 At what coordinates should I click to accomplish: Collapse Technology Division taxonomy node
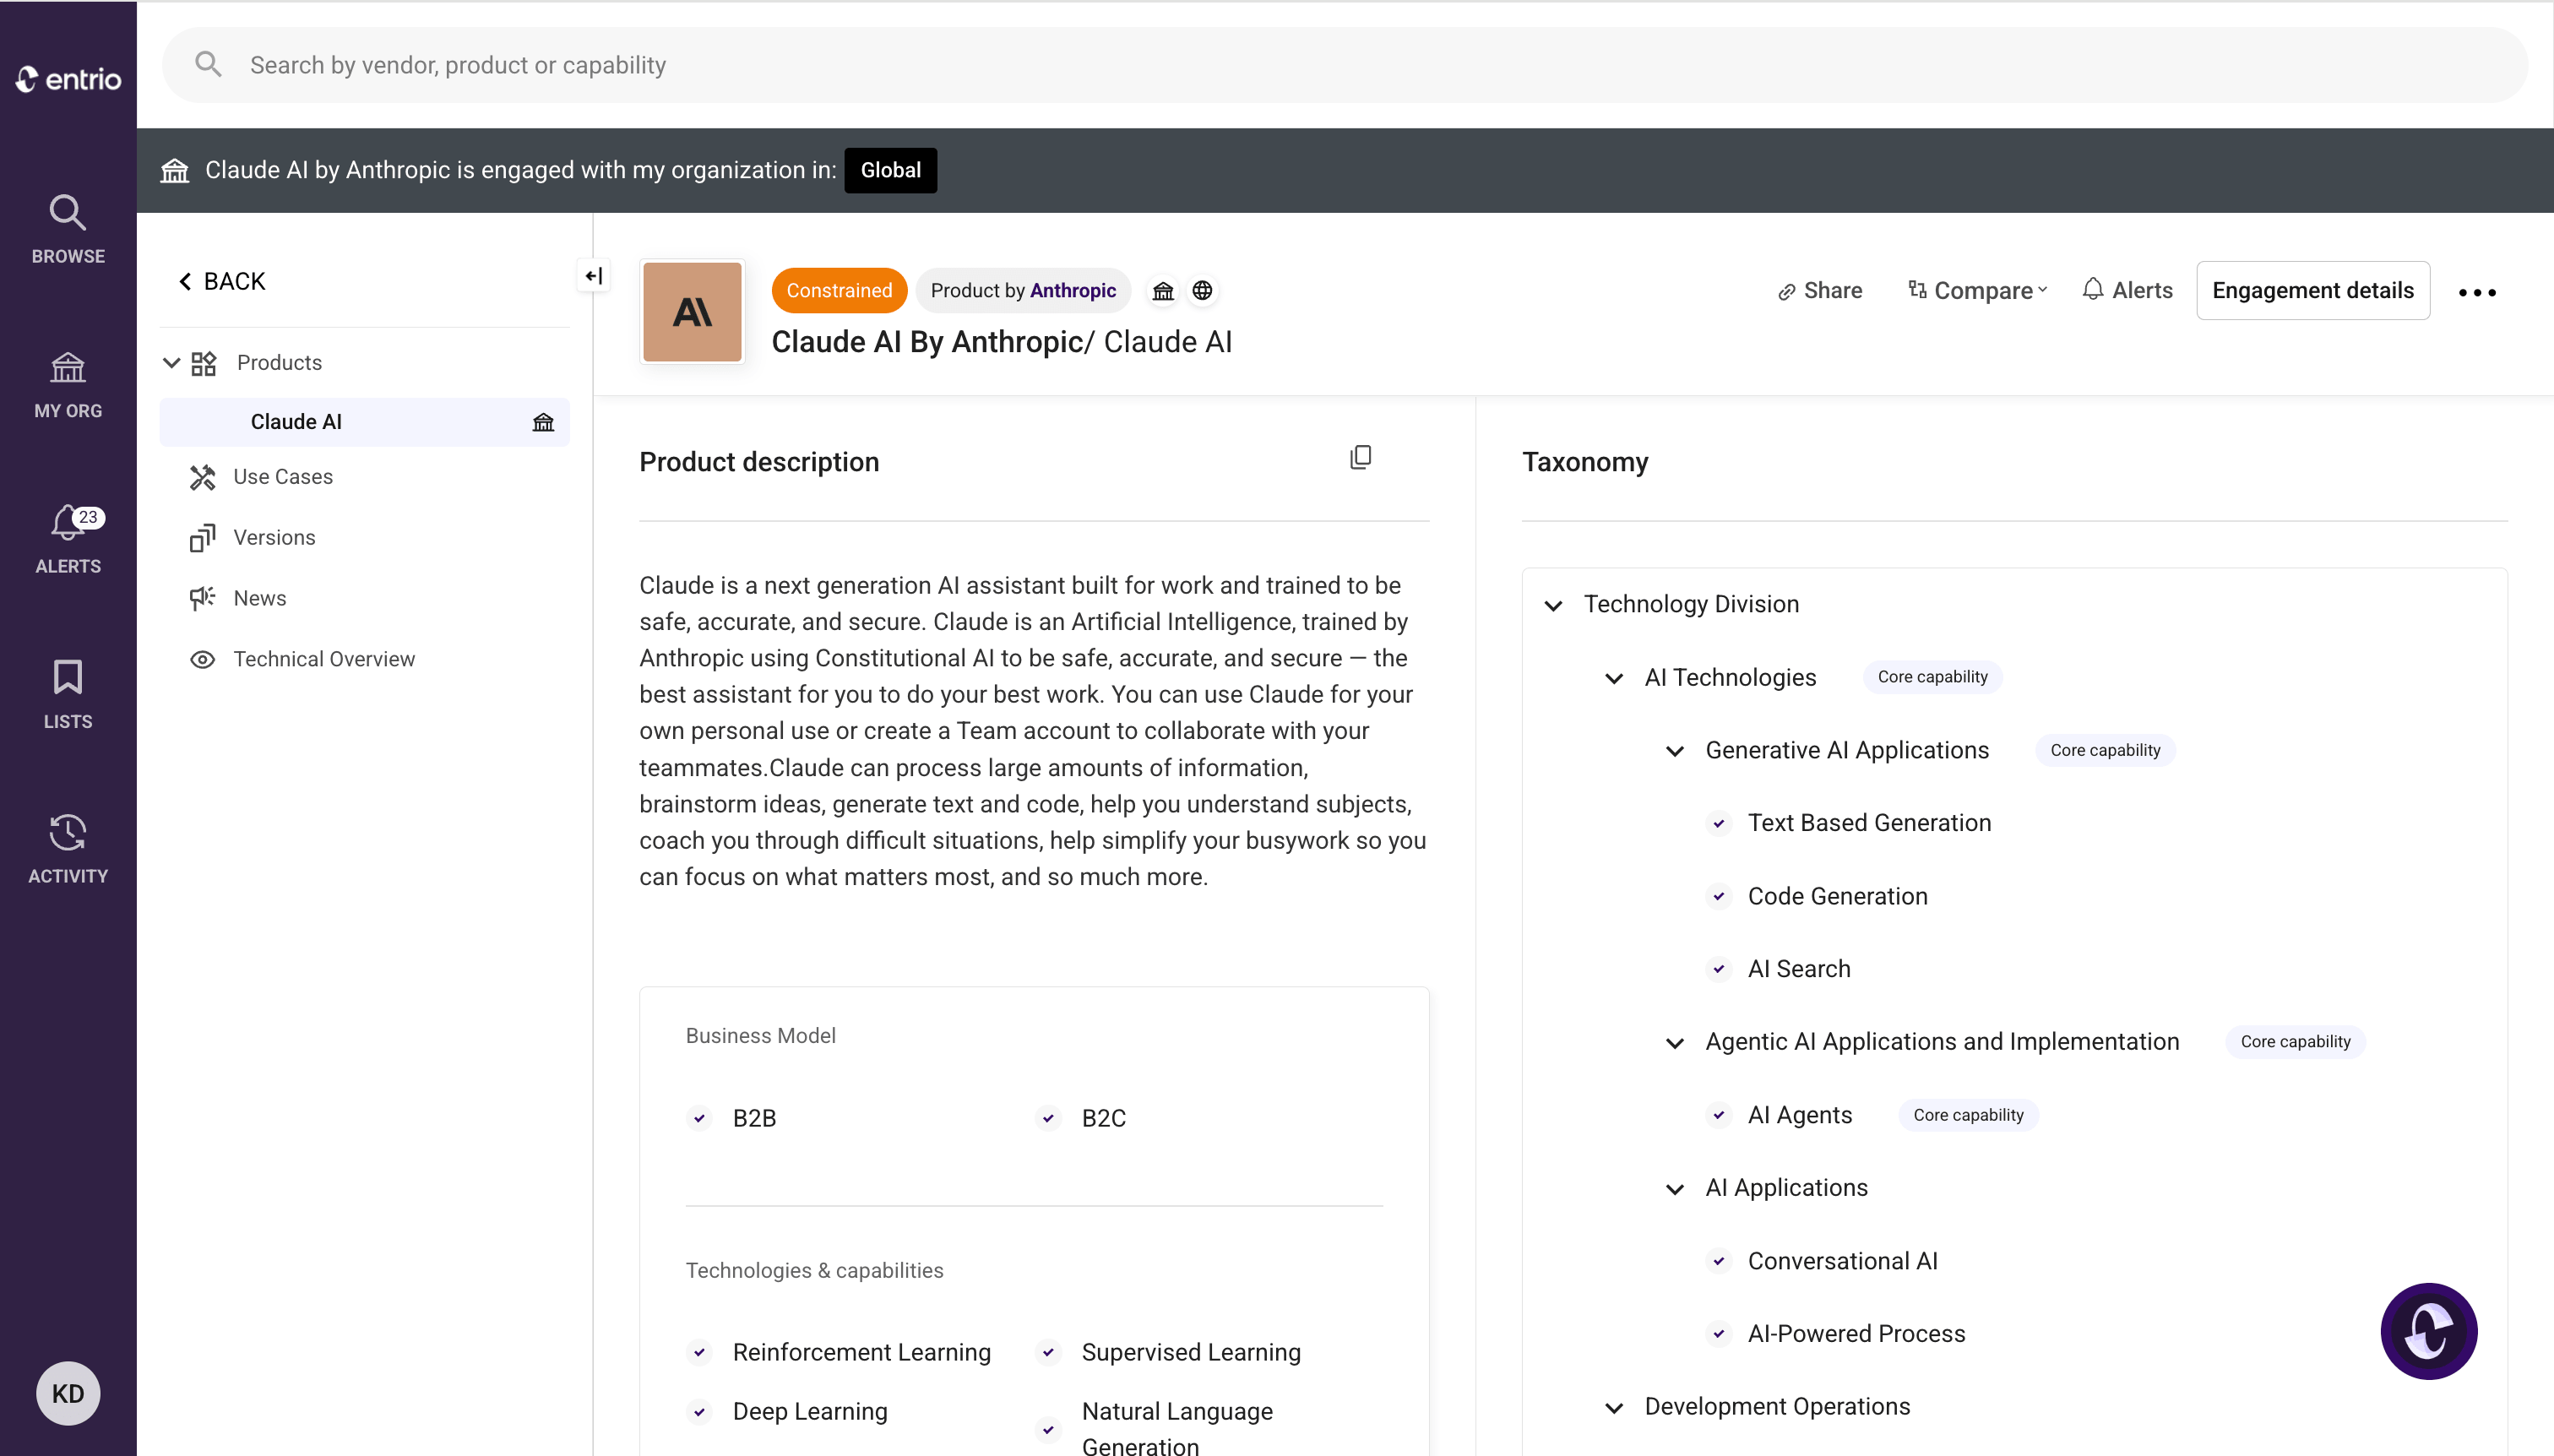point(1553,605)
